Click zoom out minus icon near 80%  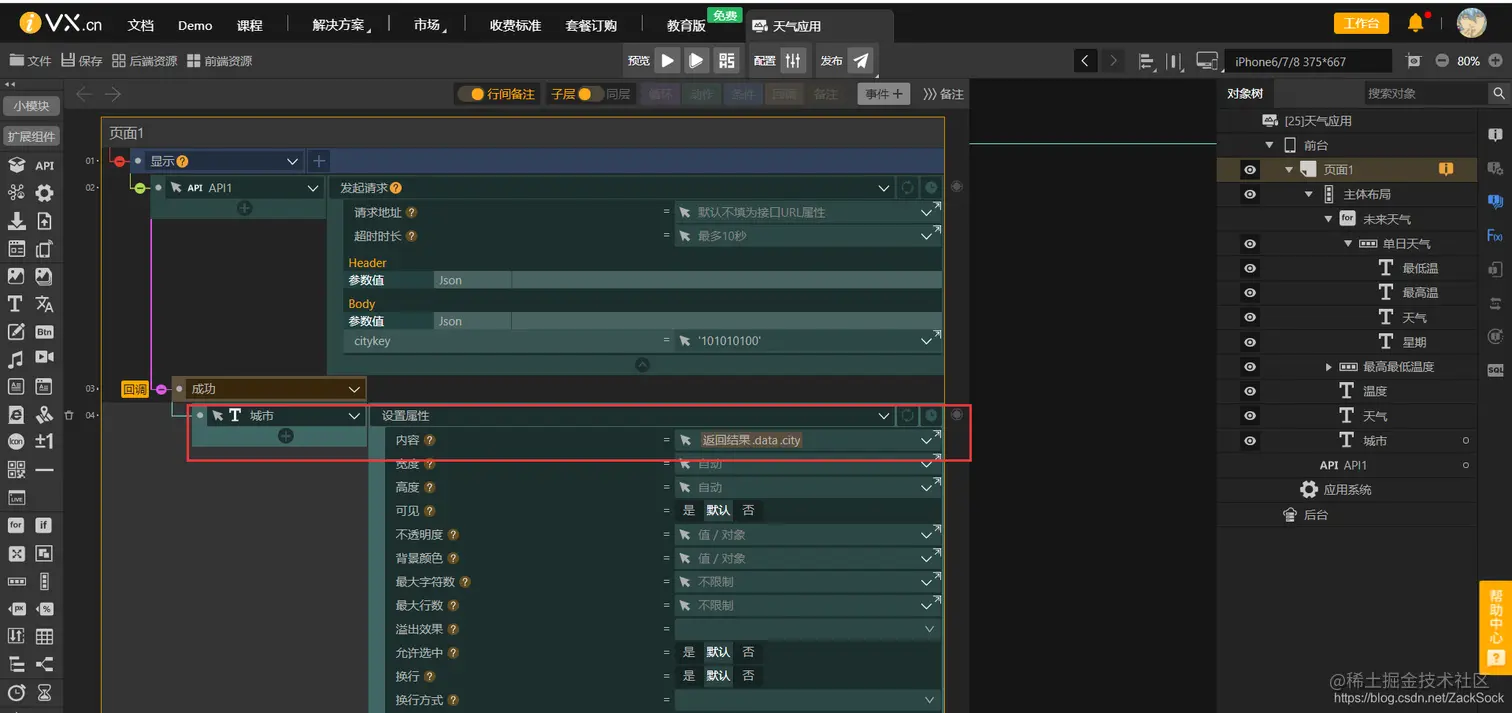tap(1442, 60)
